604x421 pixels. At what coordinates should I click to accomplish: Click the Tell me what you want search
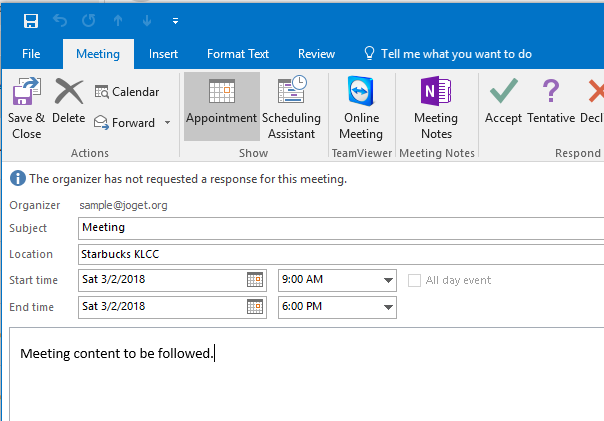[455, 54]
